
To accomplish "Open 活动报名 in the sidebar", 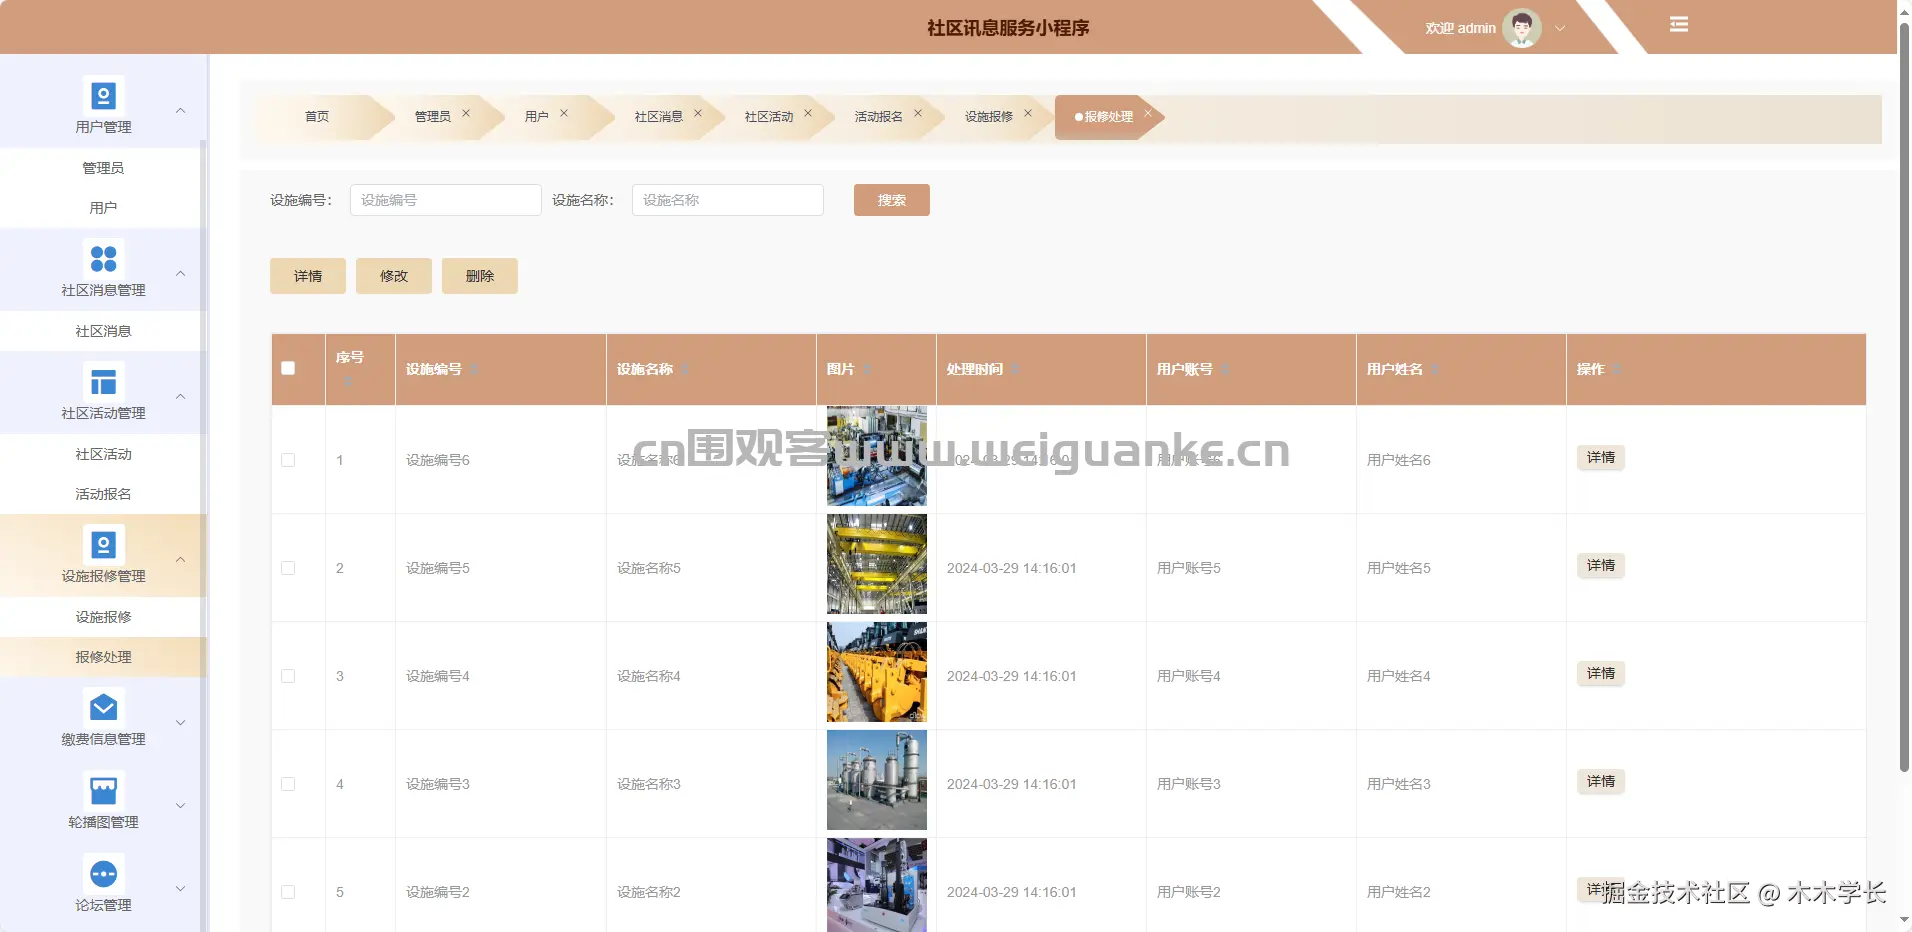I will point(103,494).
